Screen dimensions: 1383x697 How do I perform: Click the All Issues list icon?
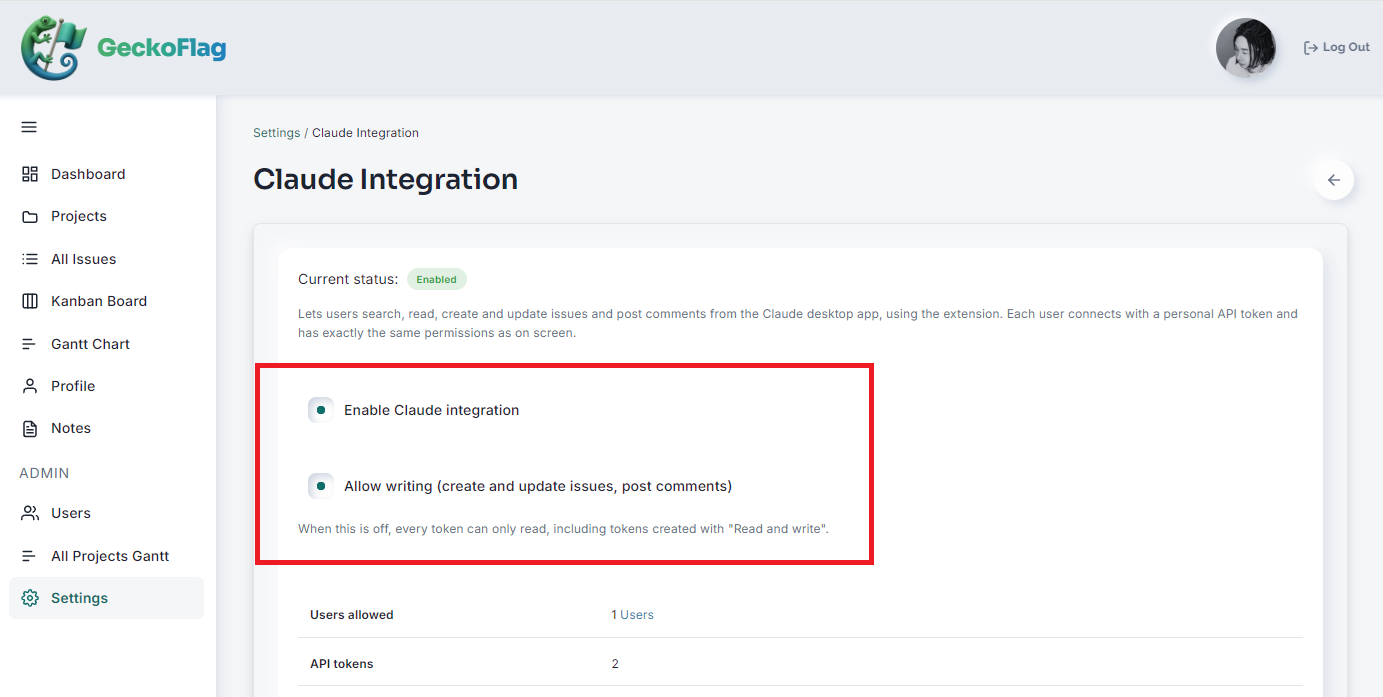(x=30, y=259)
